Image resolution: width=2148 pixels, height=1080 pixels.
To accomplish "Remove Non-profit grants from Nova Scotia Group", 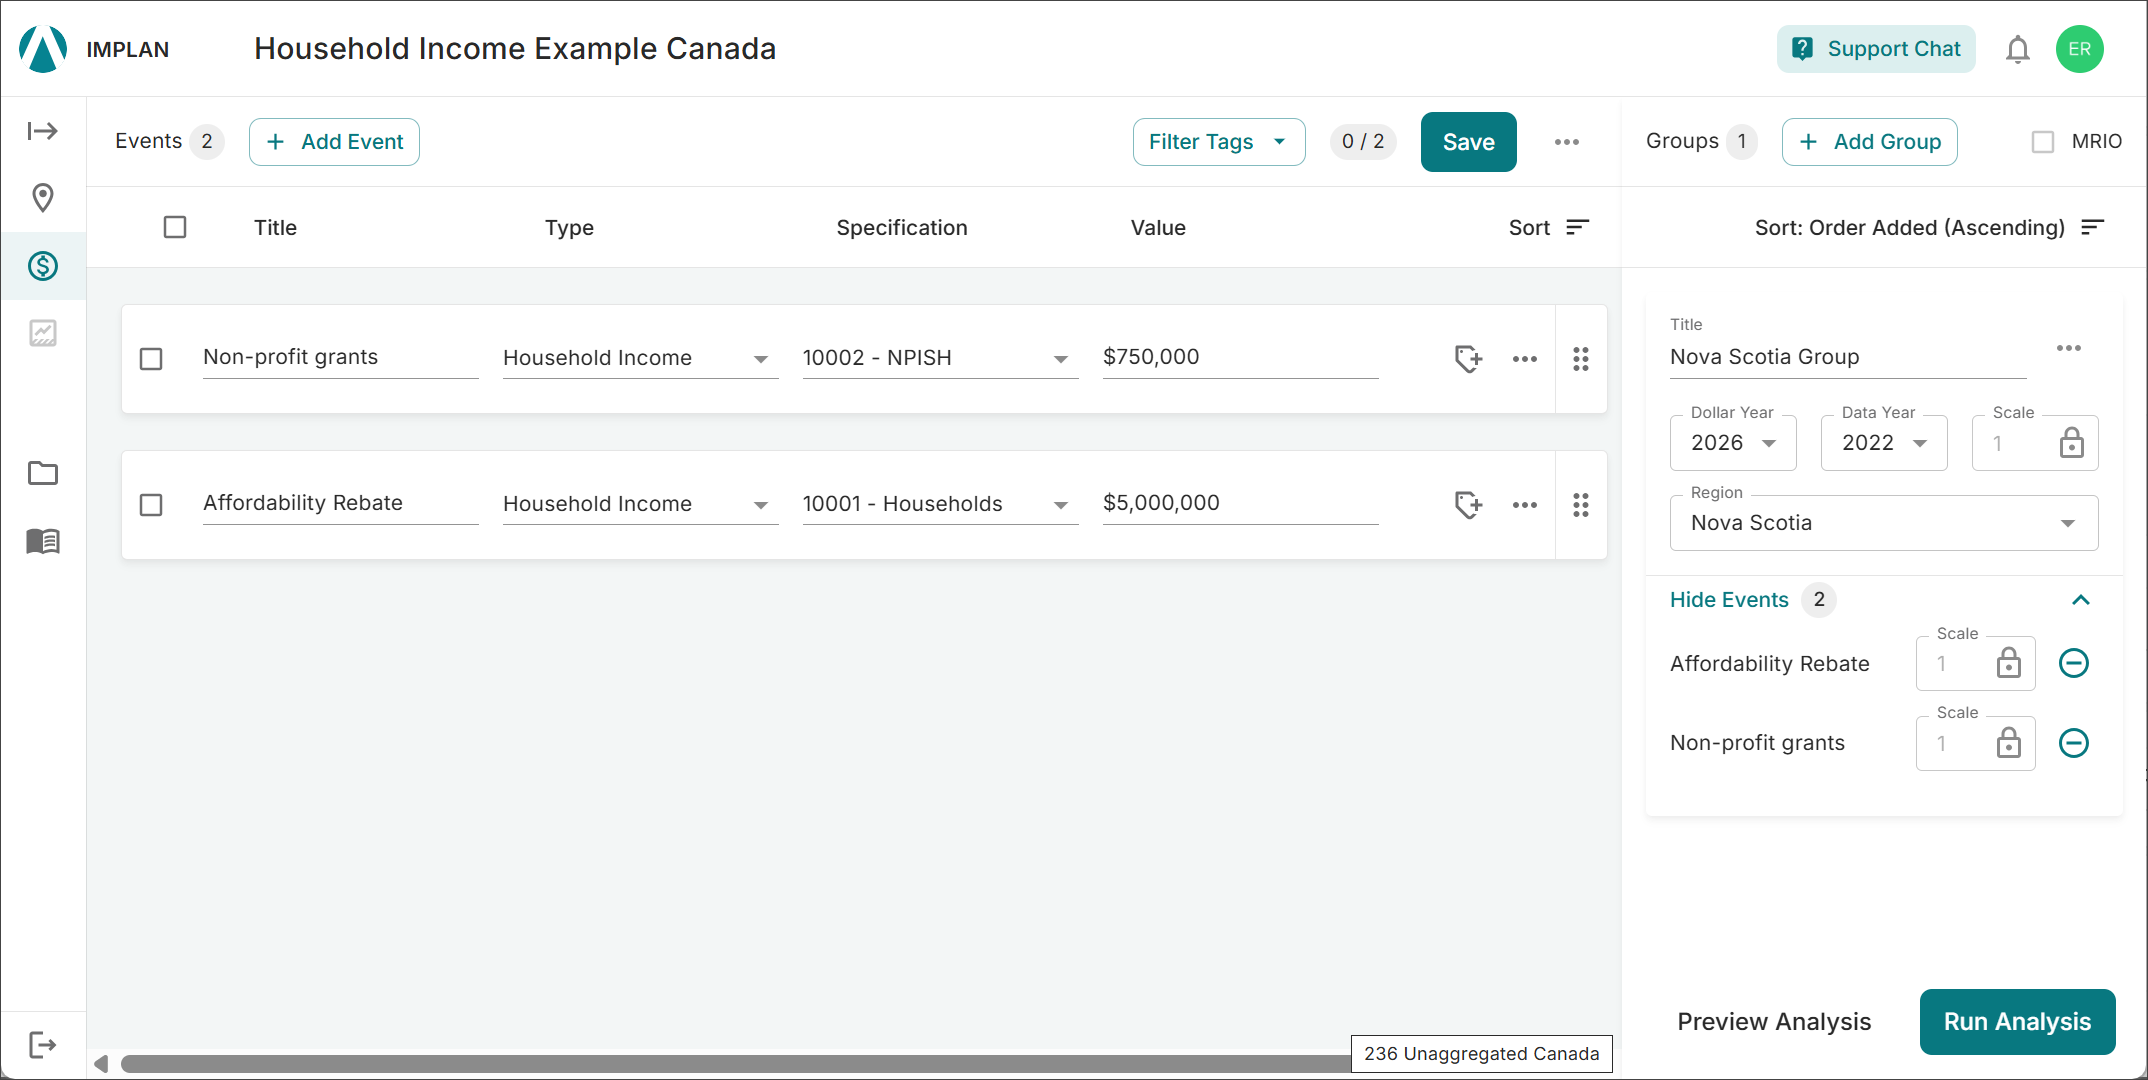I will [x=2074, y=743].
